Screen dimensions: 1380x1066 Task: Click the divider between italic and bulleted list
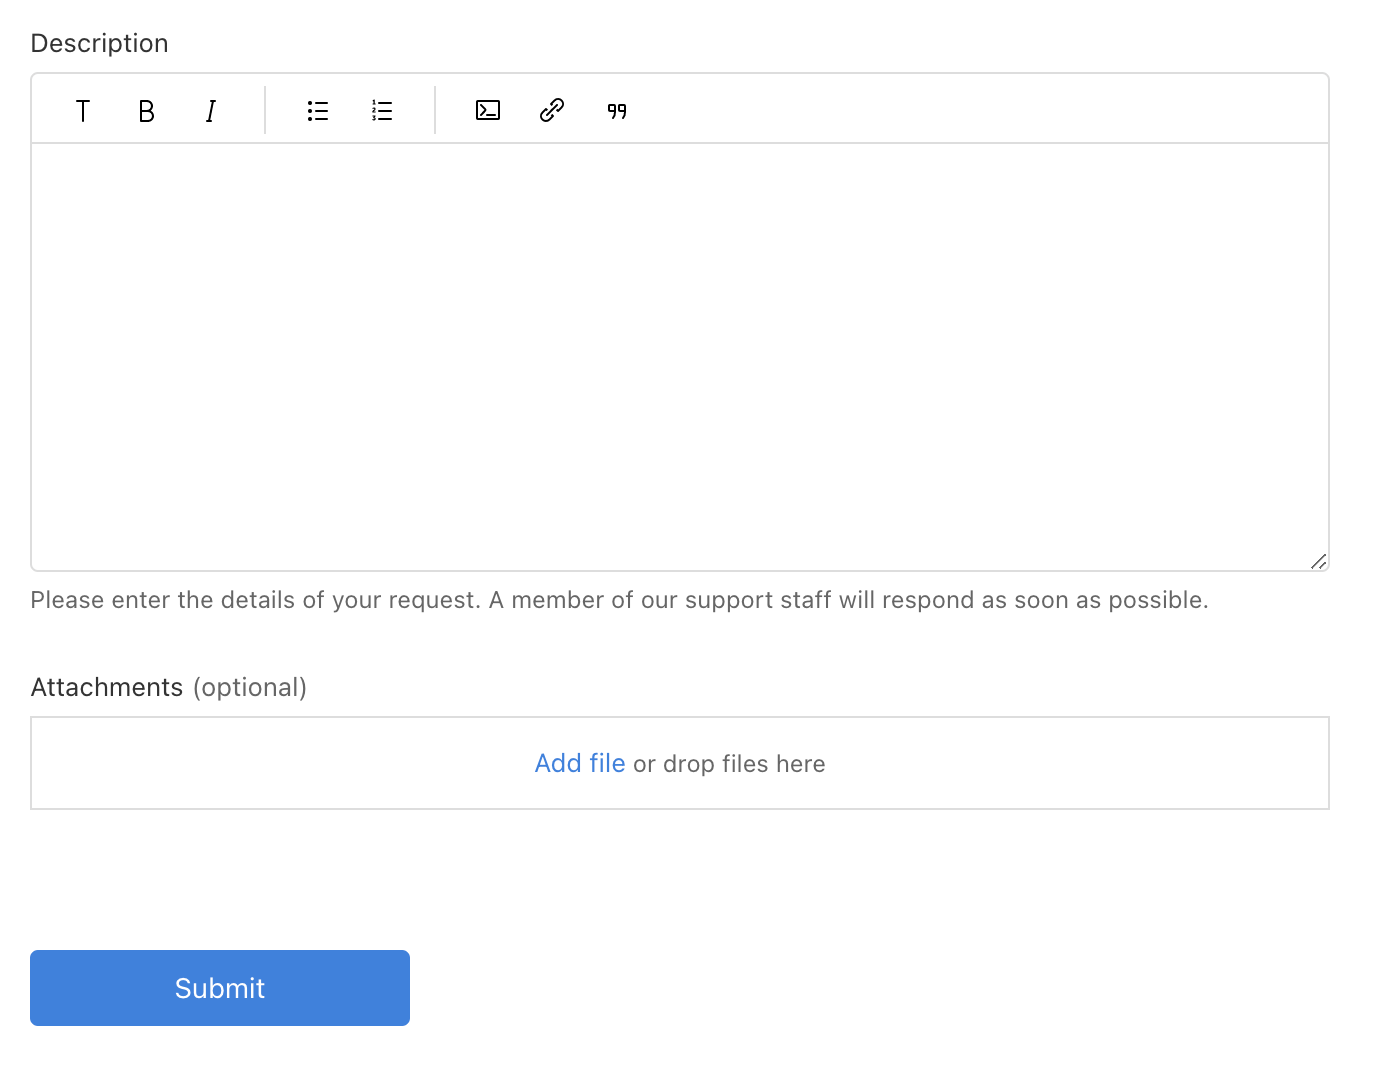(x=265, y=110)
